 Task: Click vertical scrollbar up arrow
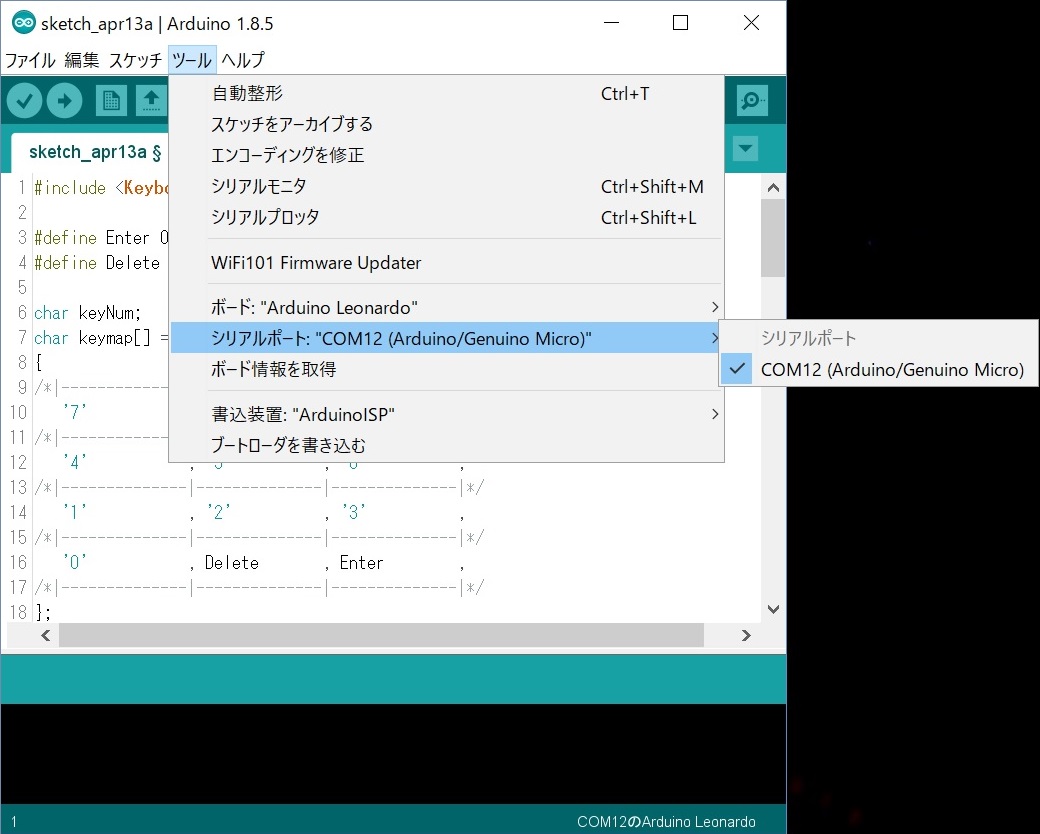point(773,188)
